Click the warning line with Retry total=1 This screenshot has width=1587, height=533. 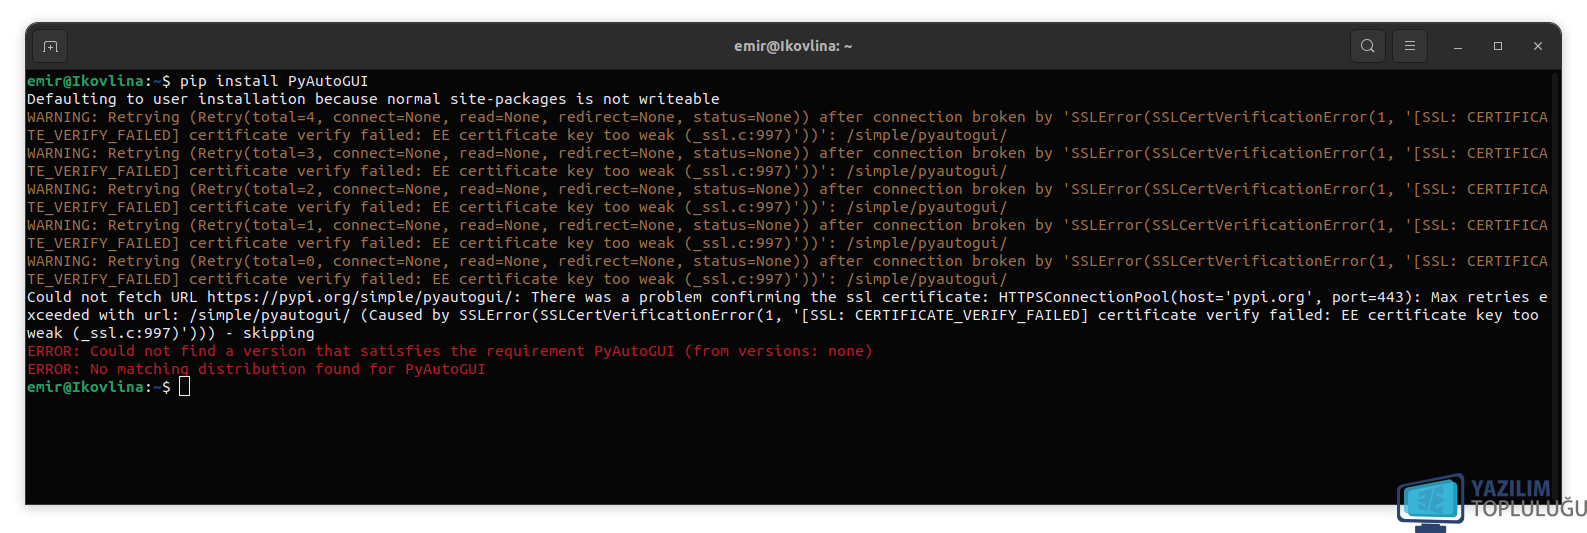click(787, 225)
